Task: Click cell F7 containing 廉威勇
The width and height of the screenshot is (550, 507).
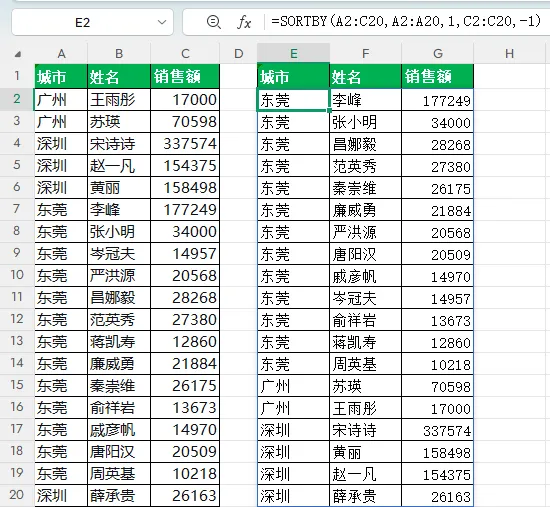Action: pyautogui.click(x=365, y=210)
